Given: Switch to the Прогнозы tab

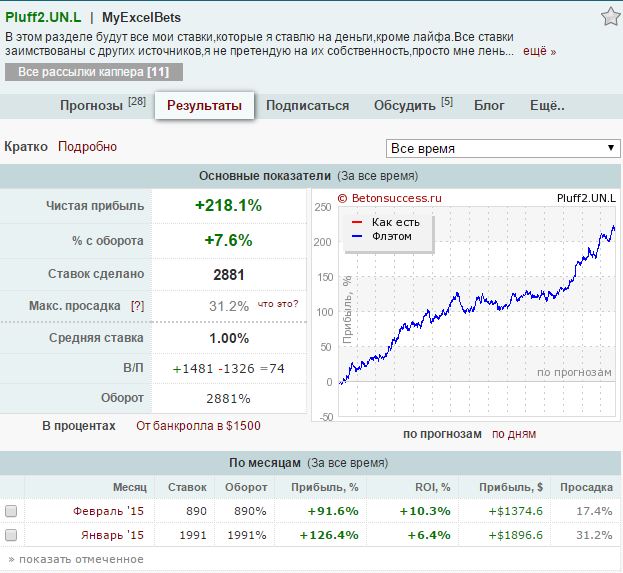Looking at the screenshot, I should [103, 105].
